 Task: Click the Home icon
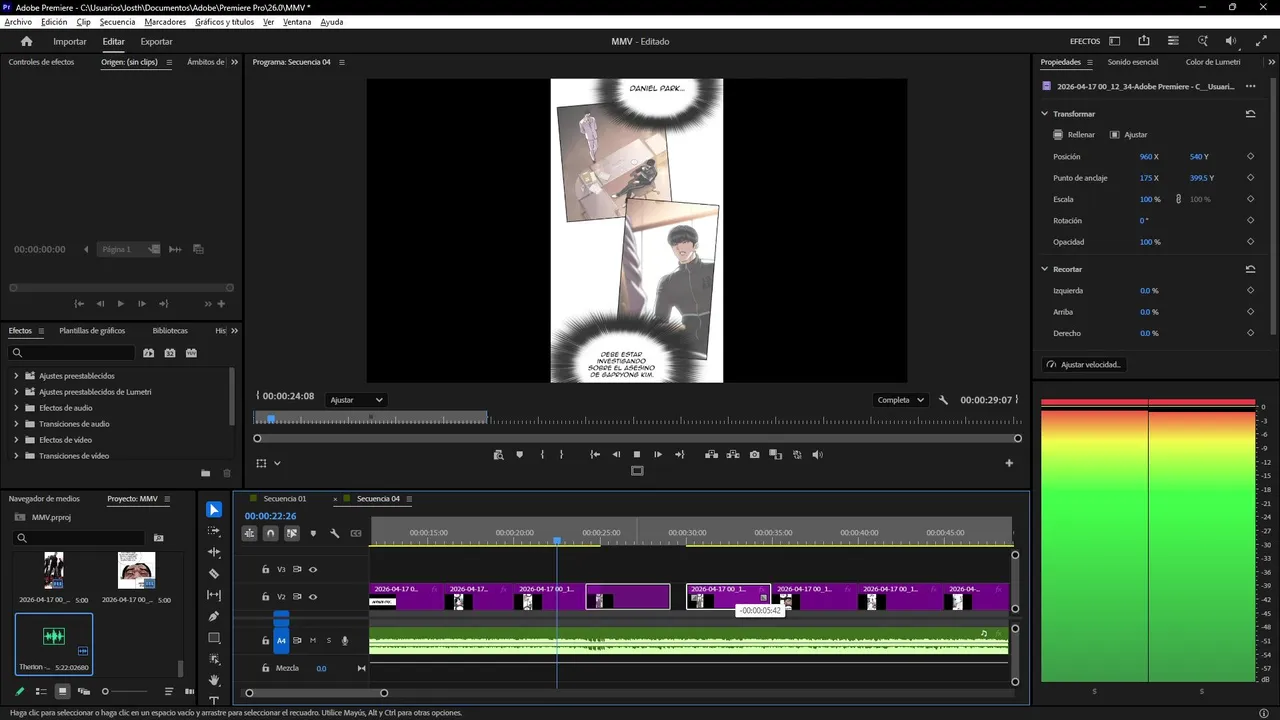(27, 41)
